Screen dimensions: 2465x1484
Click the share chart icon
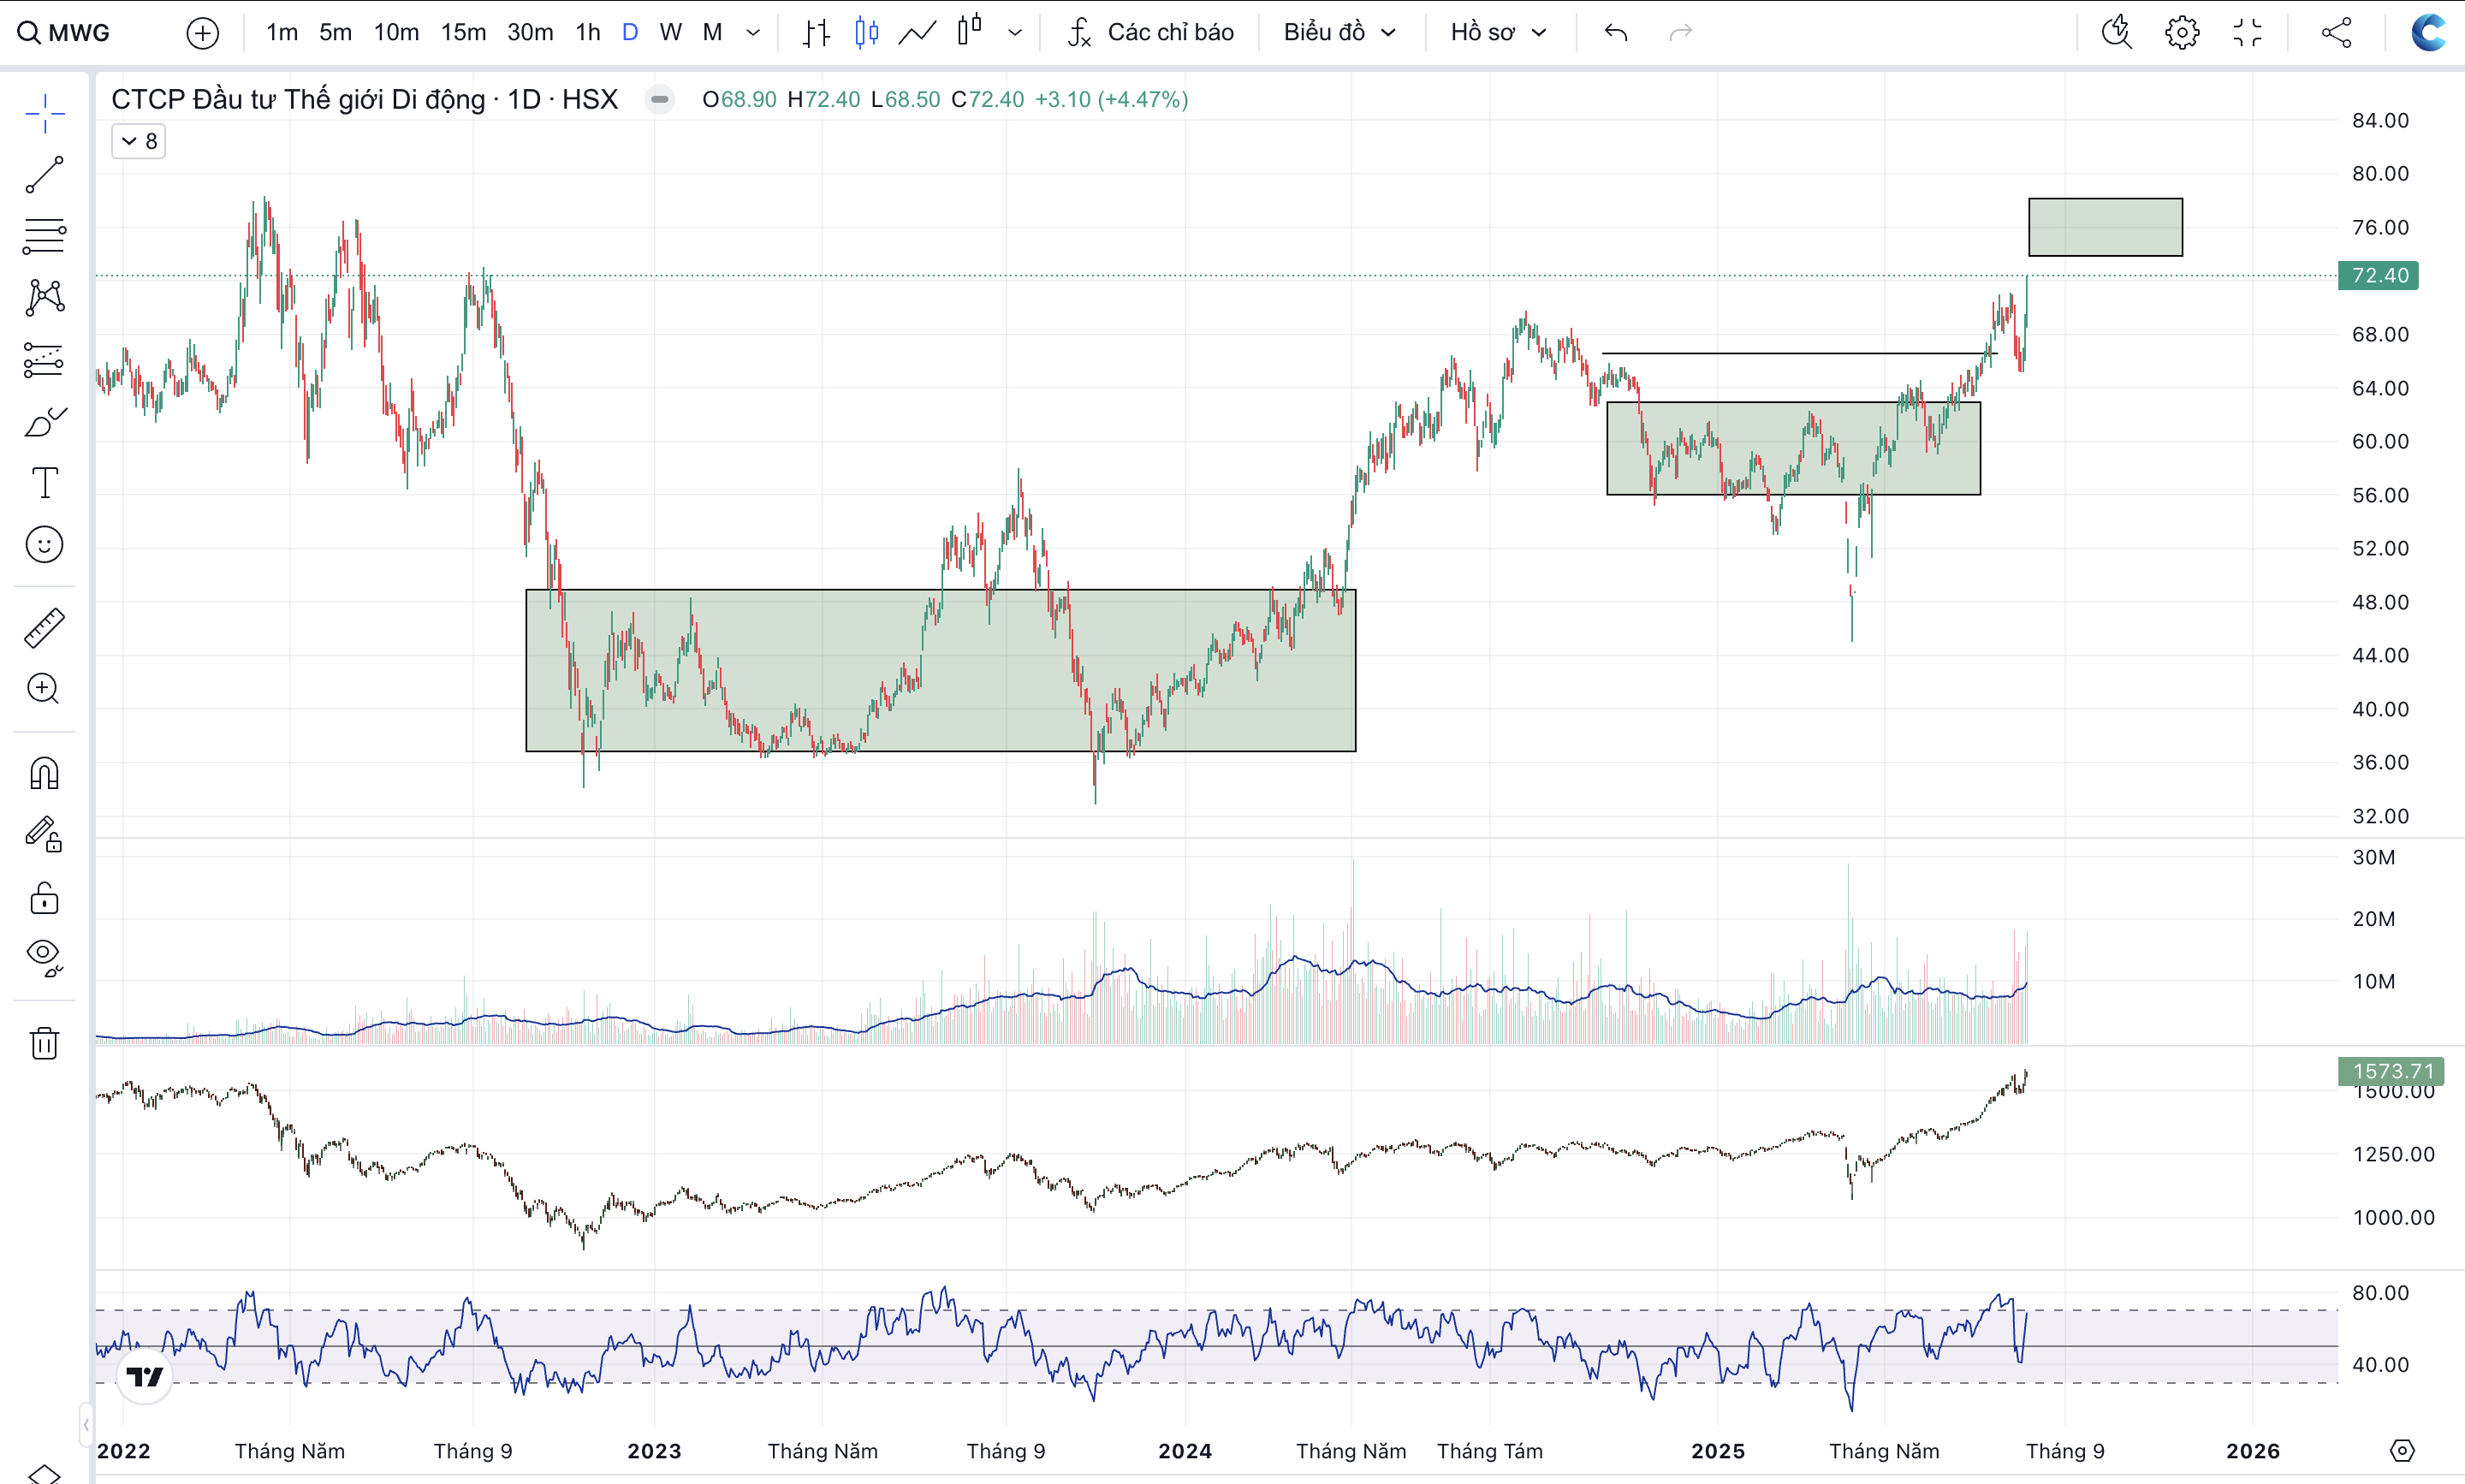2336,32
